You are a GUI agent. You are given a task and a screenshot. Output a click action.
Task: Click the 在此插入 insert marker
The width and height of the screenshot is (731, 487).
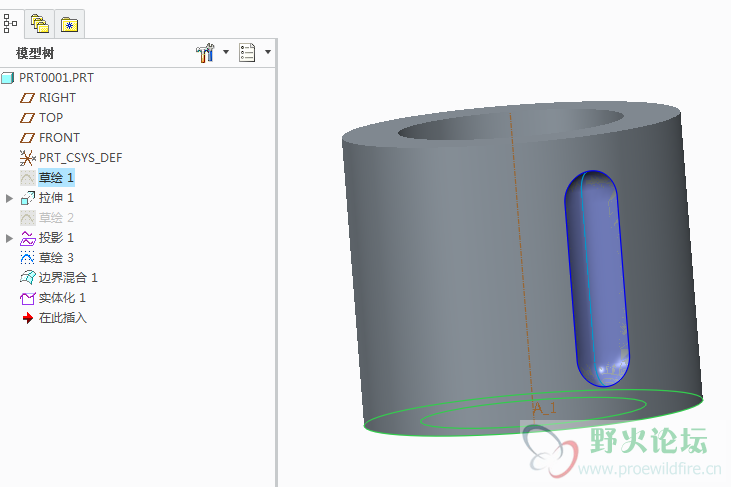point(62,318)
